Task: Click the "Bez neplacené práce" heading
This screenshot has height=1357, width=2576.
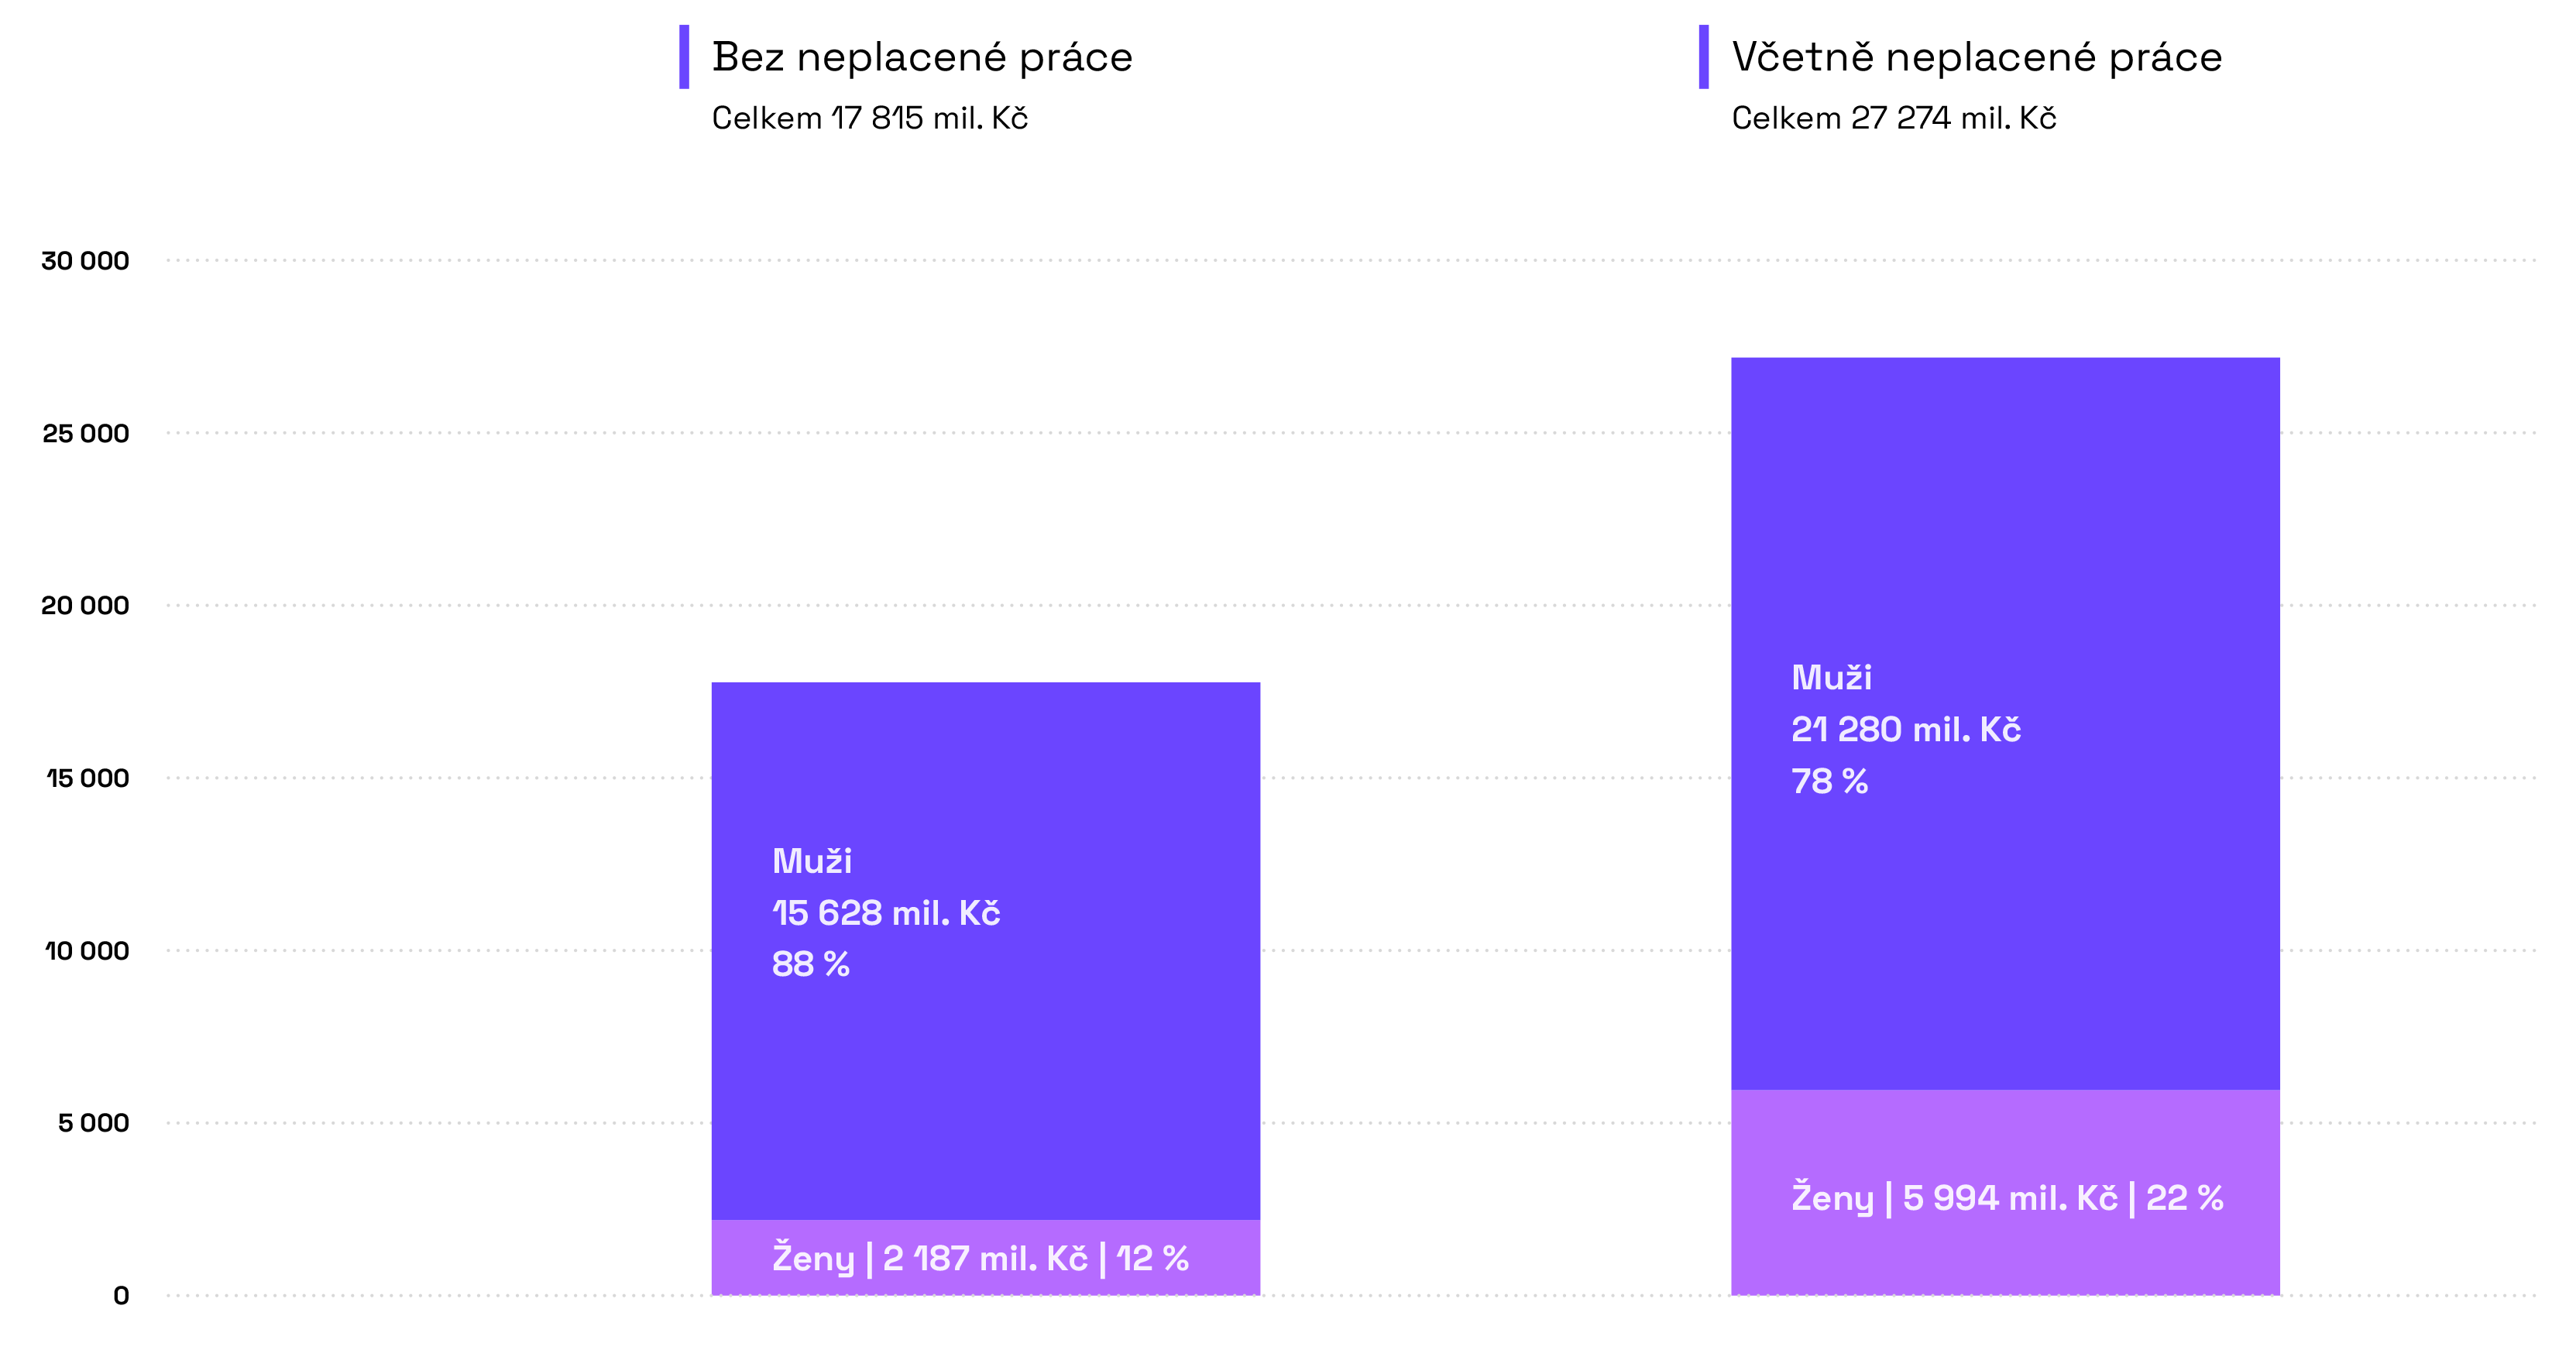Action: (921, 57)
